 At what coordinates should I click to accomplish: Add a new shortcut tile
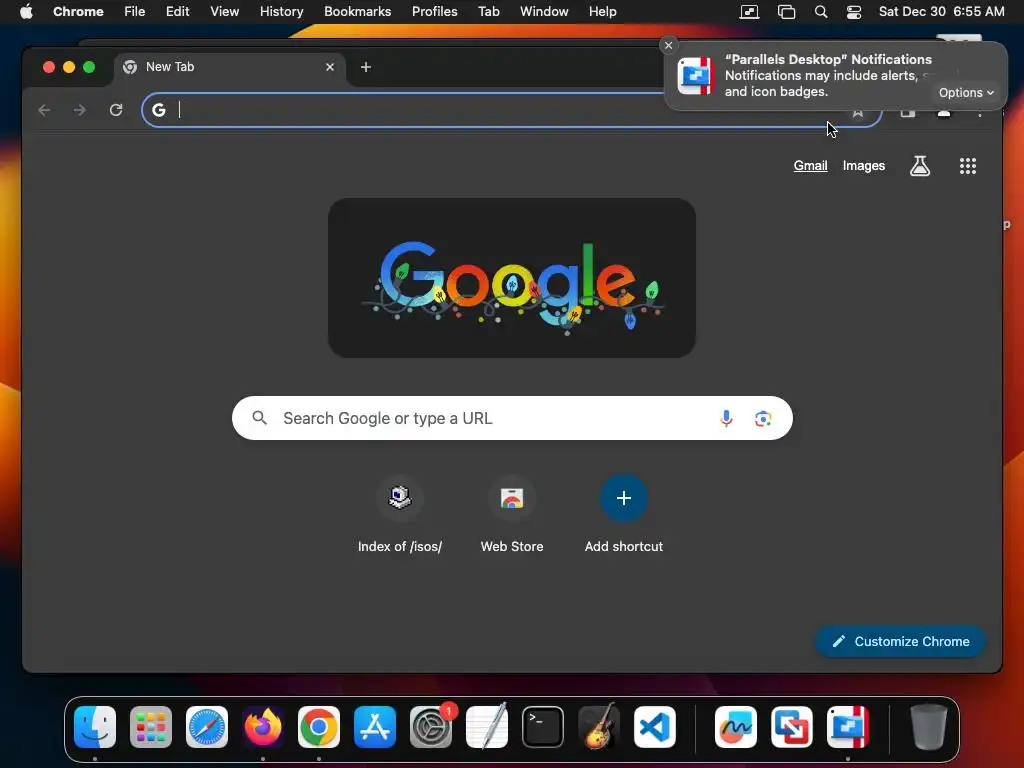pyautogui.click(x=624, y=516)
